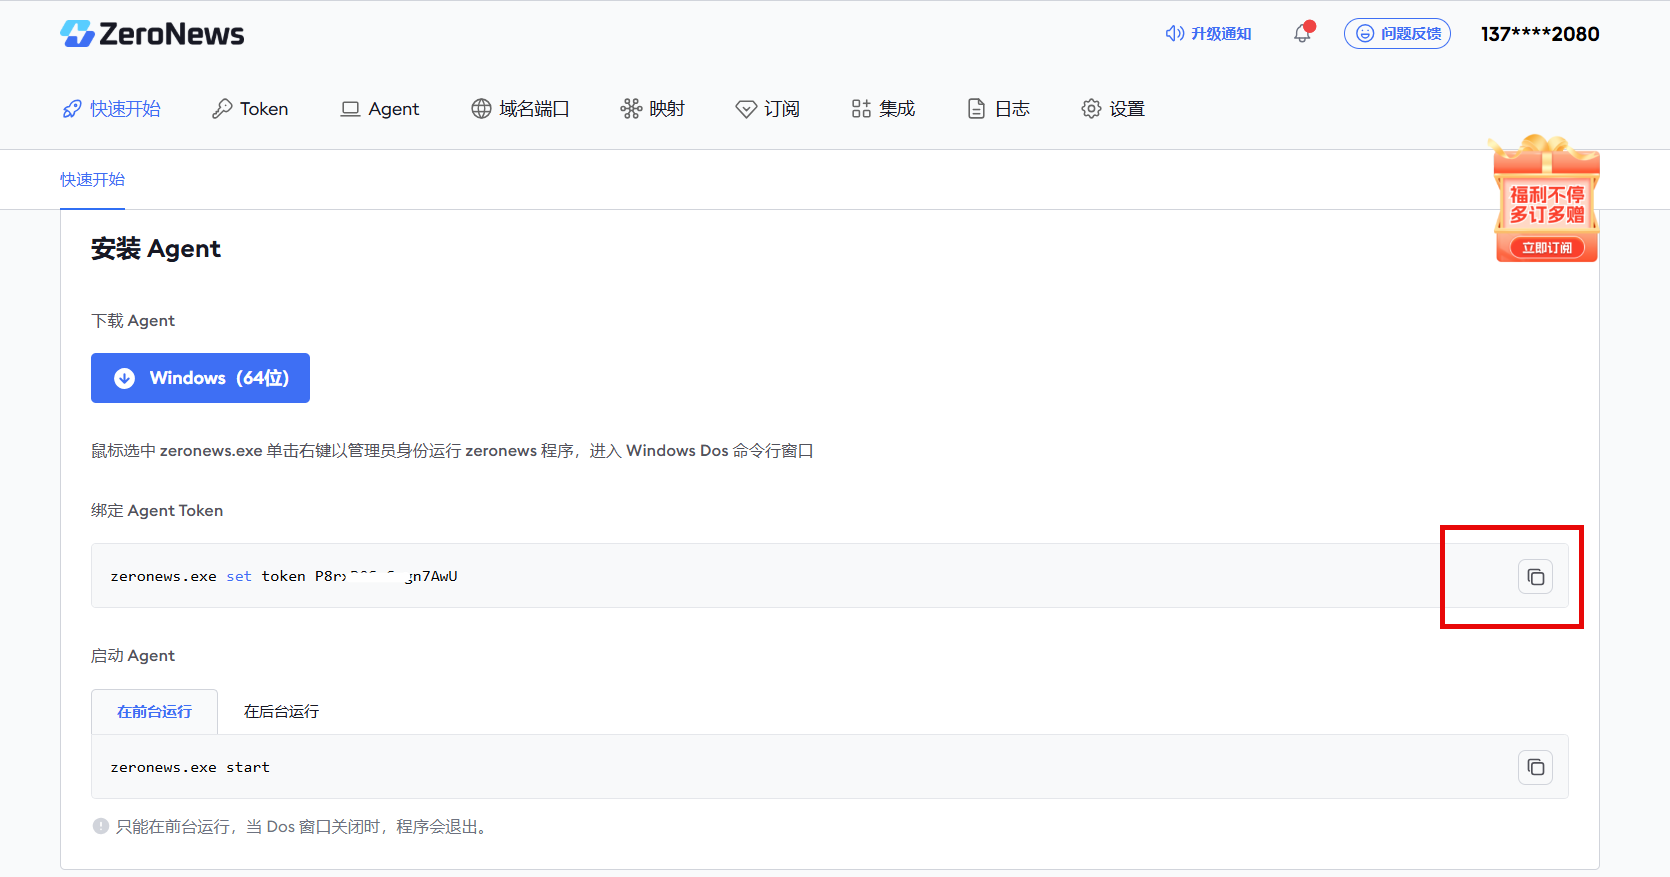Click the ZeroNews logo

[x=152, y=34]
